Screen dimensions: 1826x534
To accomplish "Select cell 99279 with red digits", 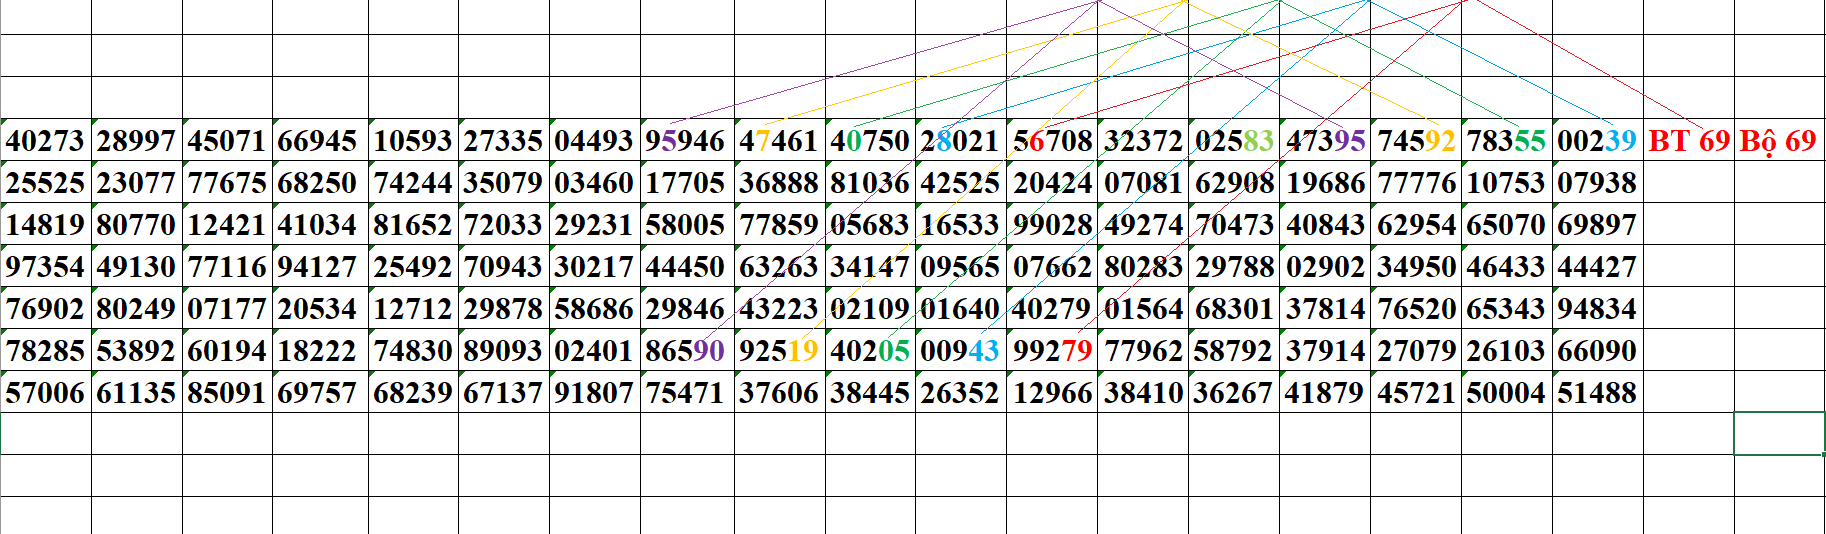I will 1052,351.
